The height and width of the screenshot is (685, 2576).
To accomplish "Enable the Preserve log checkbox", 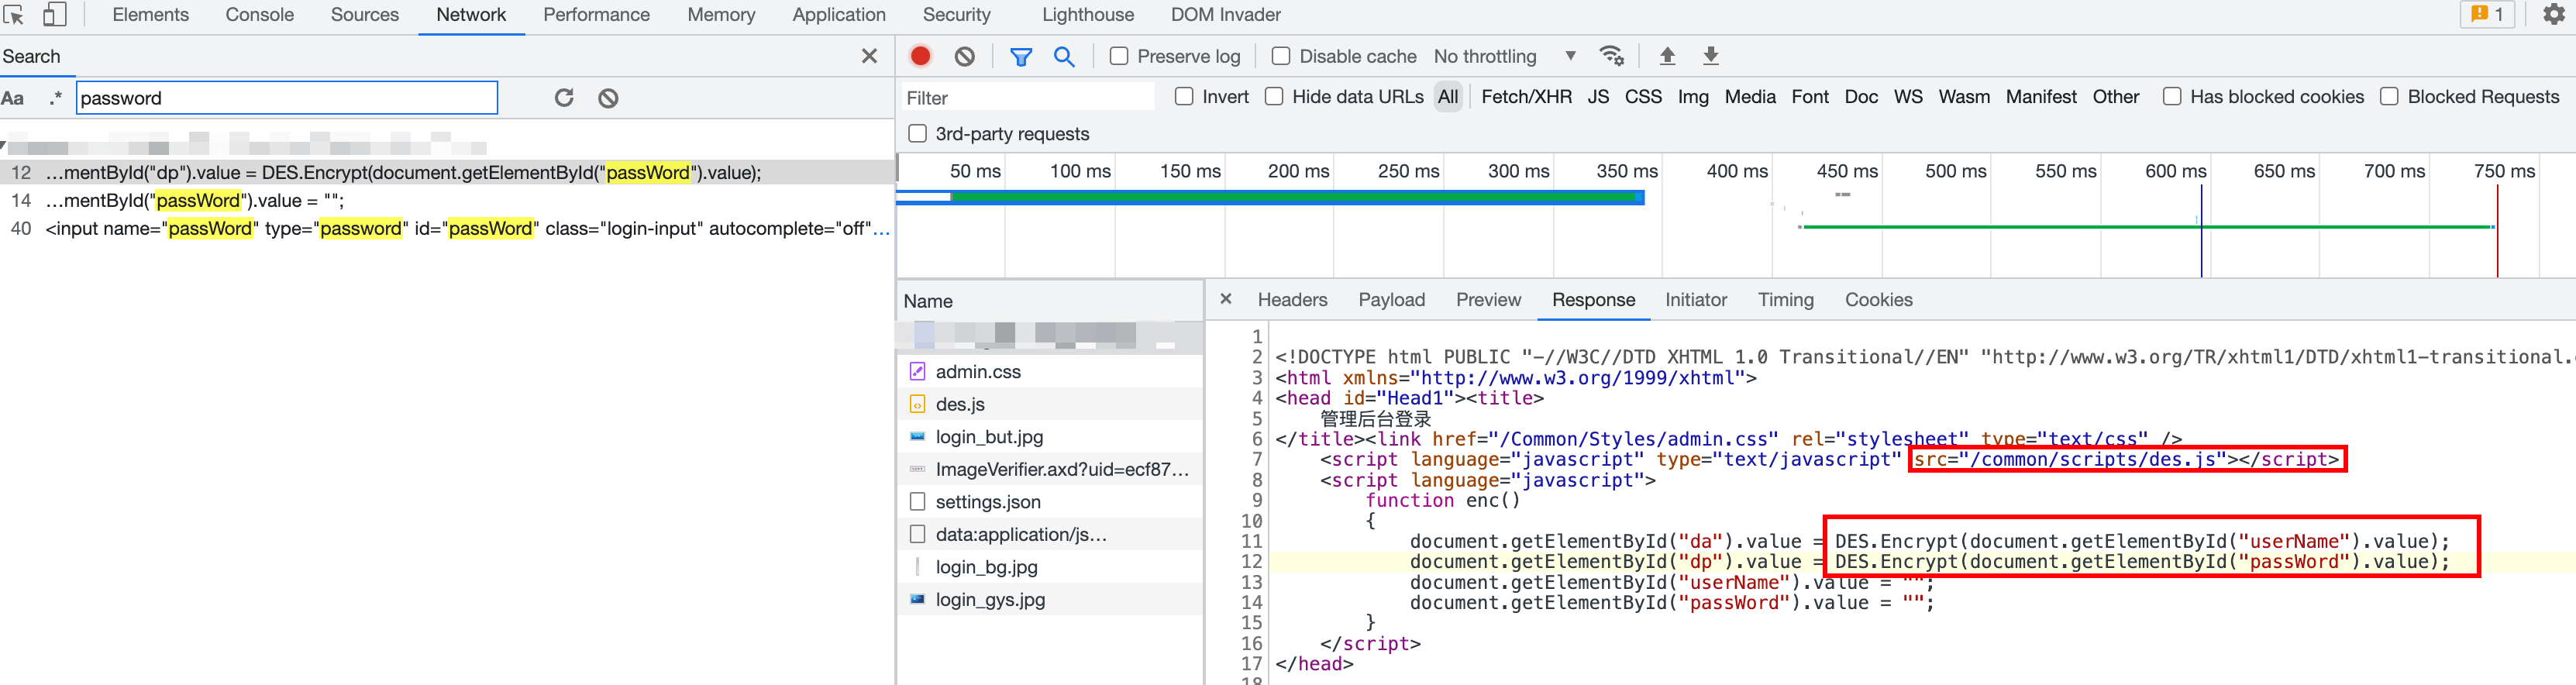I will [x=1119, y=56].
